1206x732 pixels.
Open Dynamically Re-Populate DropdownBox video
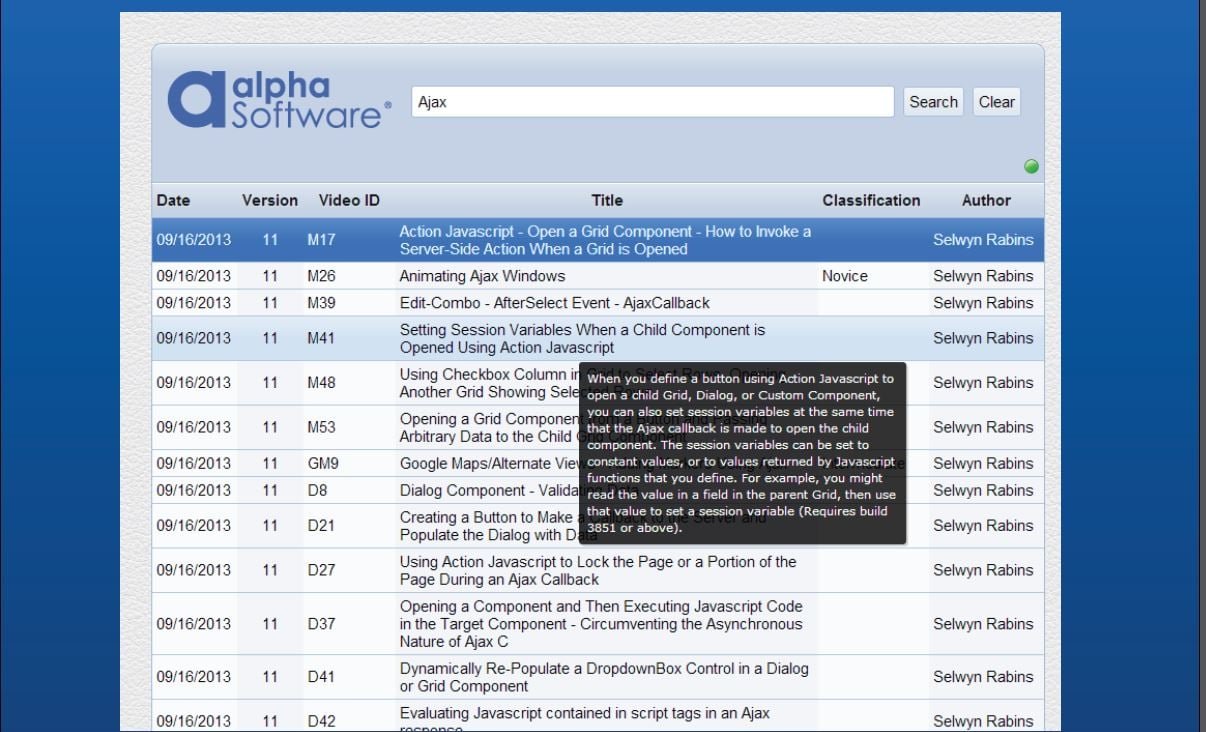tap(604, 677)
